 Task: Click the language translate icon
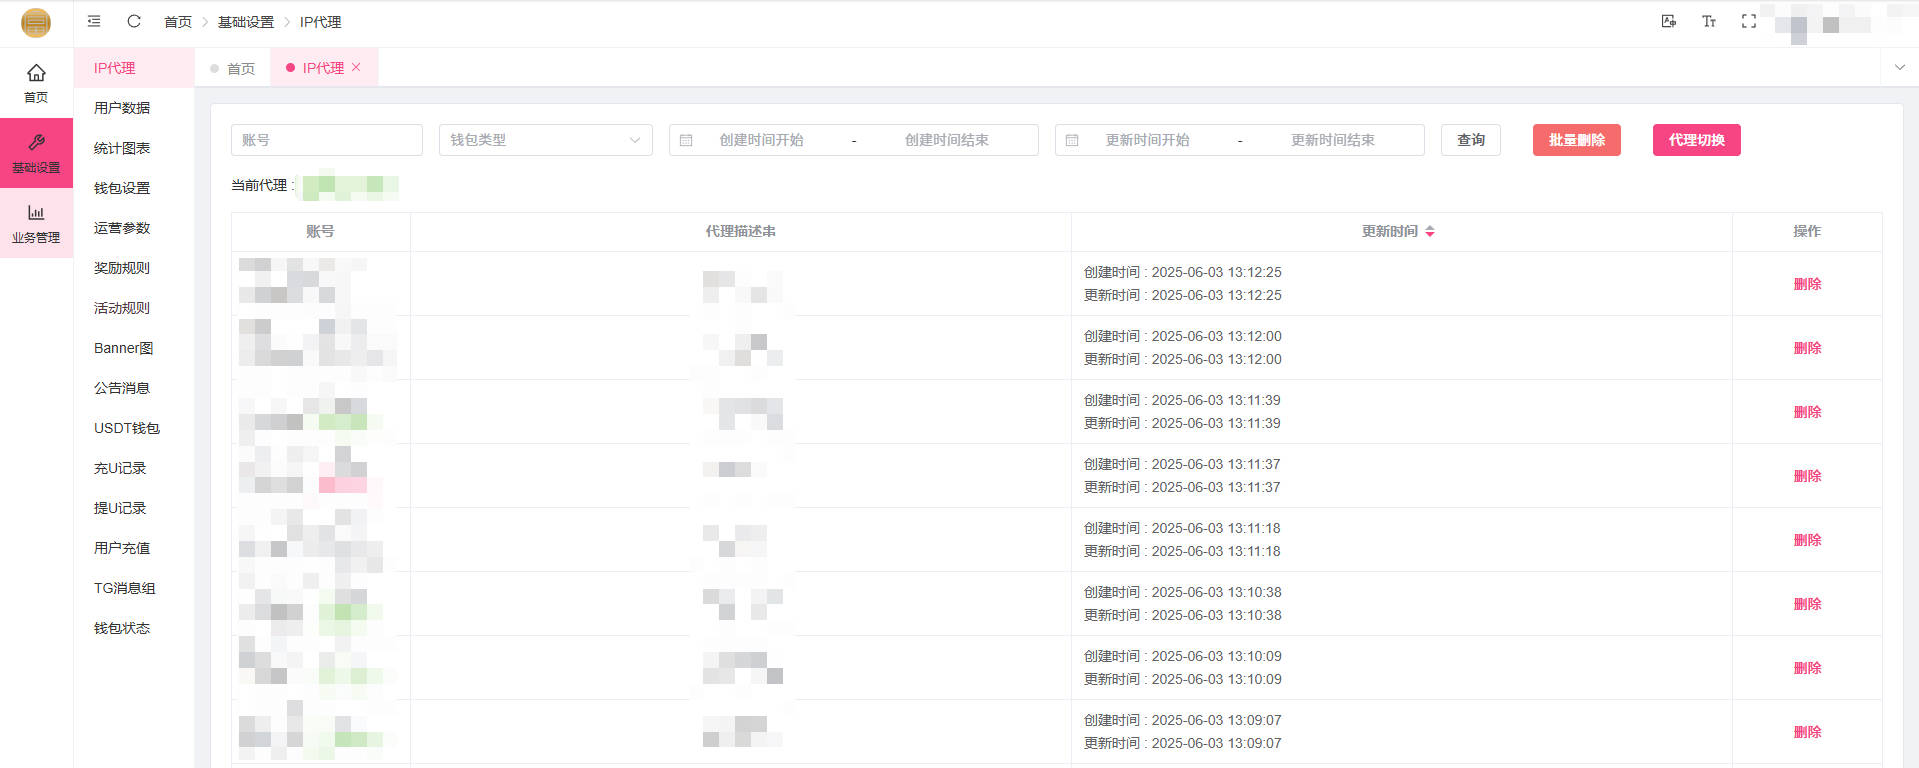[1668, 21]
